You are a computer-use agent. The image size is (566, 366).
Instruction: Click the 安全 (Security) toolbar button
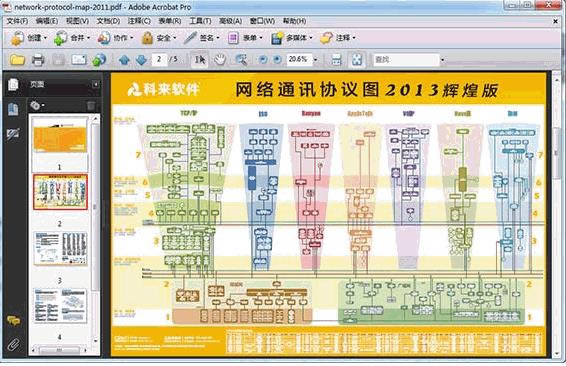point(158,38)
